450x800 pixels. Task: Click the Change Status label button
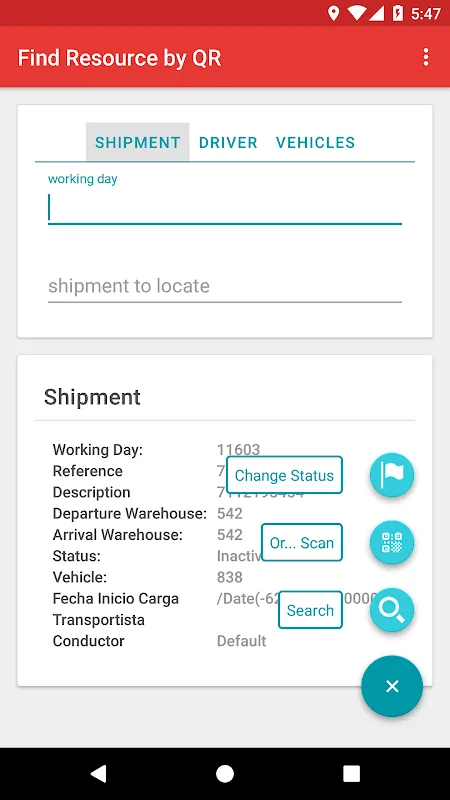[x=284, y=475]
